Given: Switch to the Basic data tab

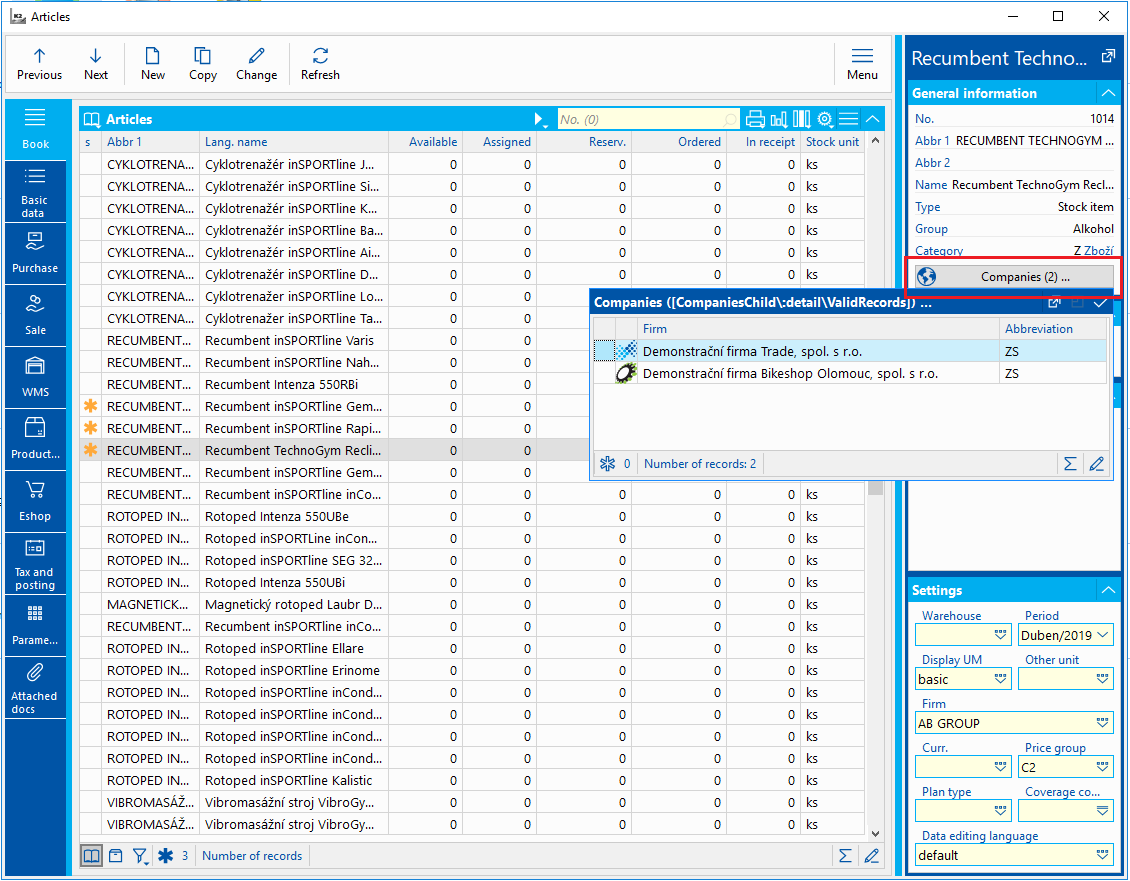Looking at the screenshot, I should (x=35, y=192).
